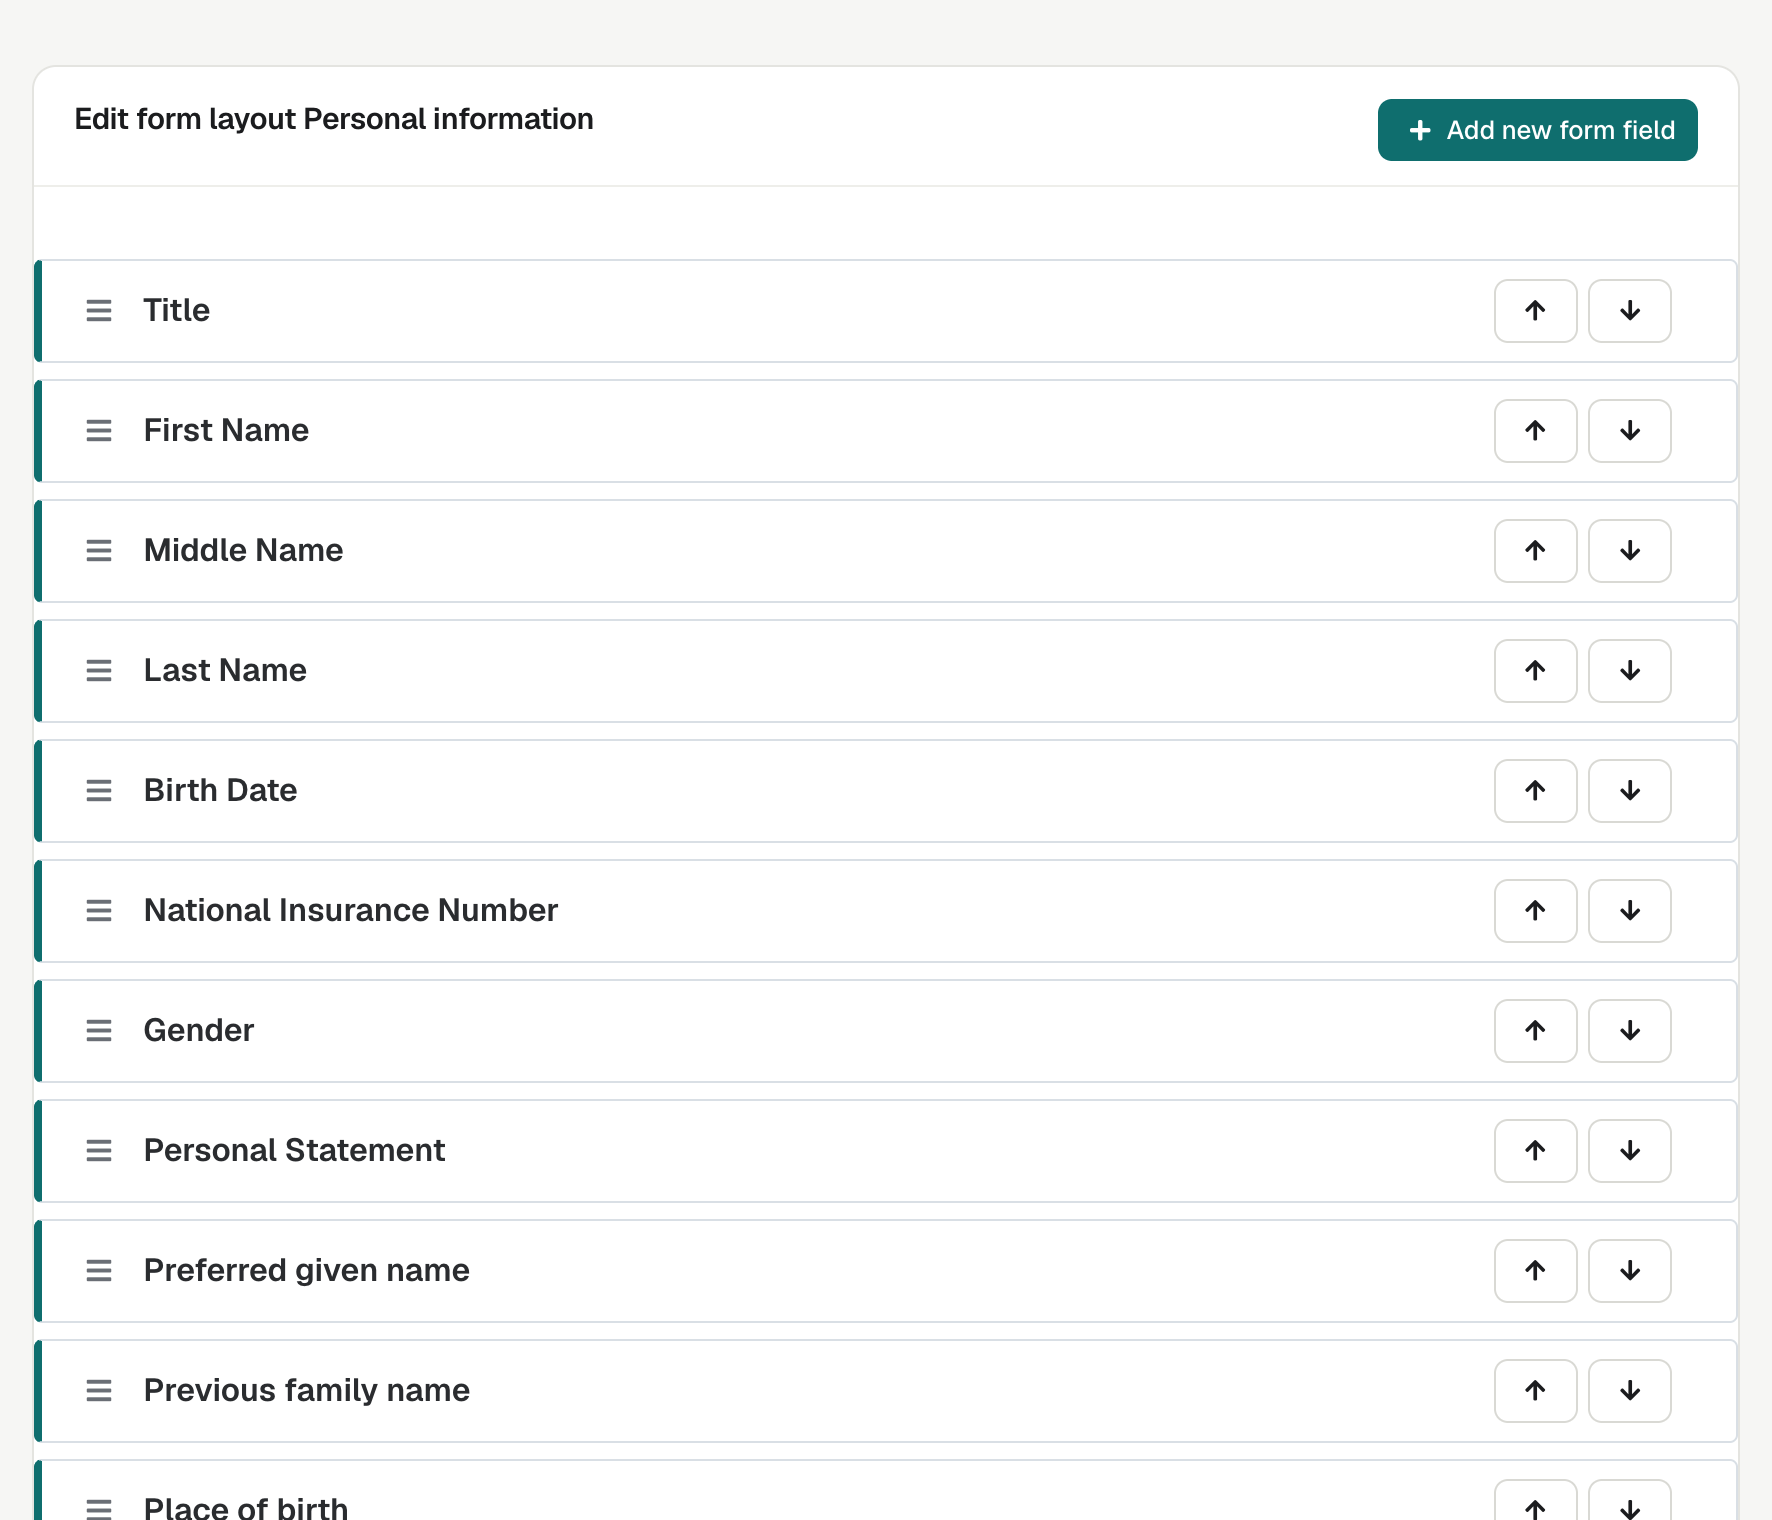The width and height of the screenshot is (1772, 1520).
Task: Move Middle Name field up
Action: click(x=1535, y=551)
